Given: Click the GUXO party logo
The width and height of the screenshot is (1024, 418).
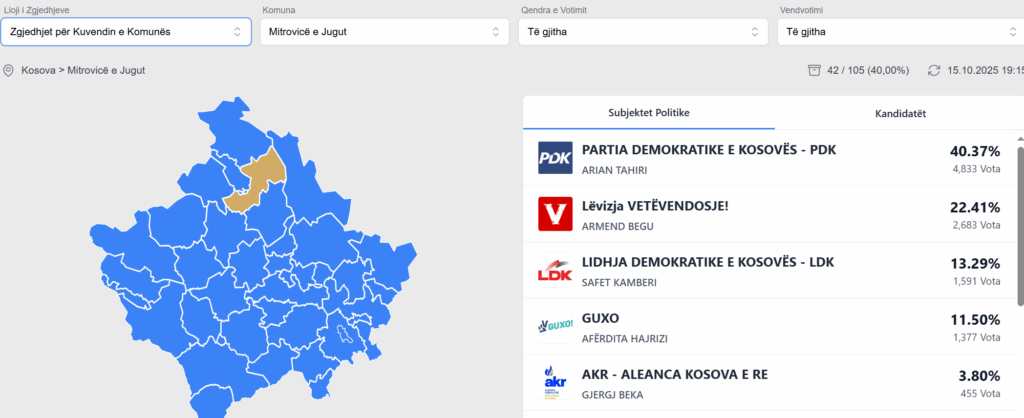Looking at the screenshot, I should (554, 326).
